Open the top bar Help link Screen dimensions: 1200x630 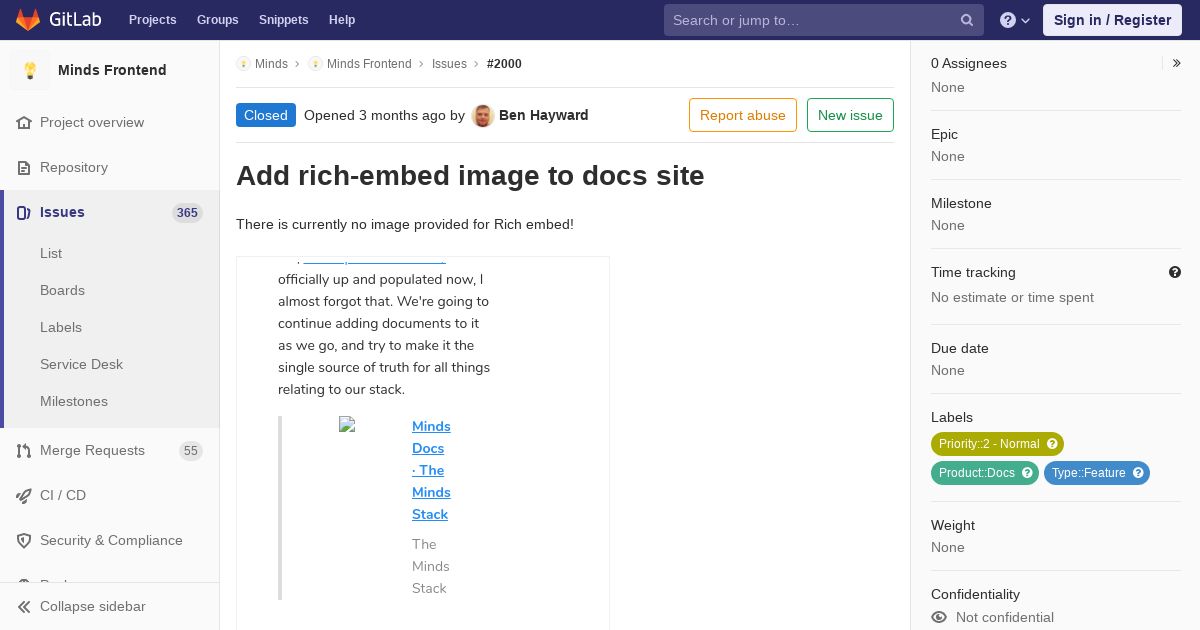pyautogui.click(x=342, y=20)
